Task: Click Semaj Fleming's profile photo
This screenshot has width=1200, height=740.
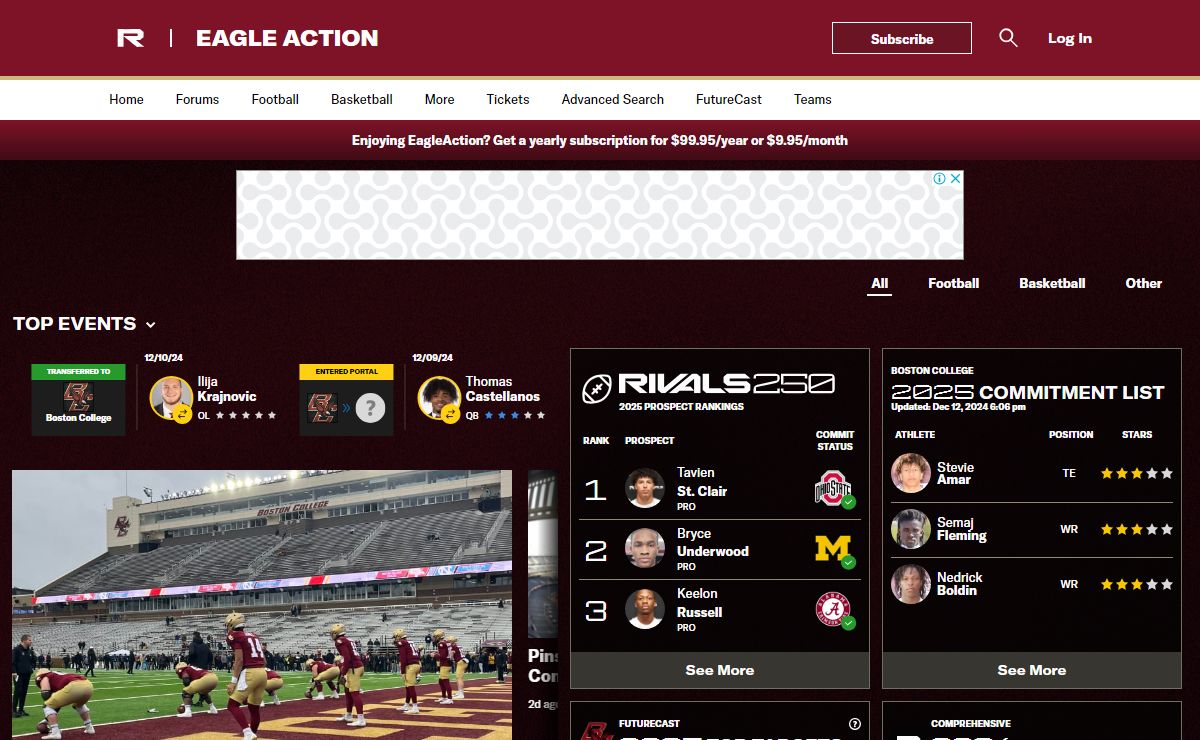Action: coord(911,529)
